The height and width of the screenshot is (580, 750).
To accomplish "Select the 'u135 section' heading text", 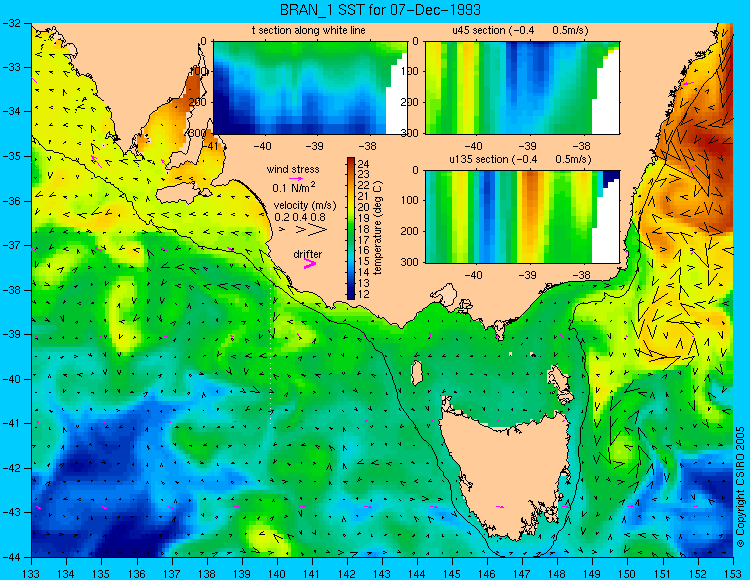I will [x=477, y=159].
